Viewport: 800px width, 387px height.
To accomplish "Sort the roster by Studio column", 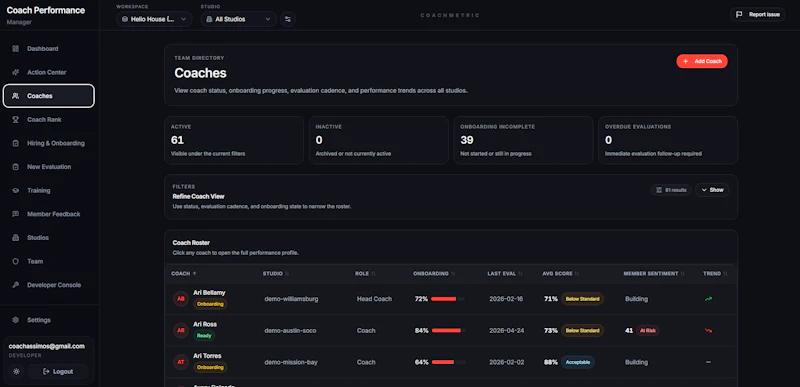I will pyautogui.click(x=276, y=274).
